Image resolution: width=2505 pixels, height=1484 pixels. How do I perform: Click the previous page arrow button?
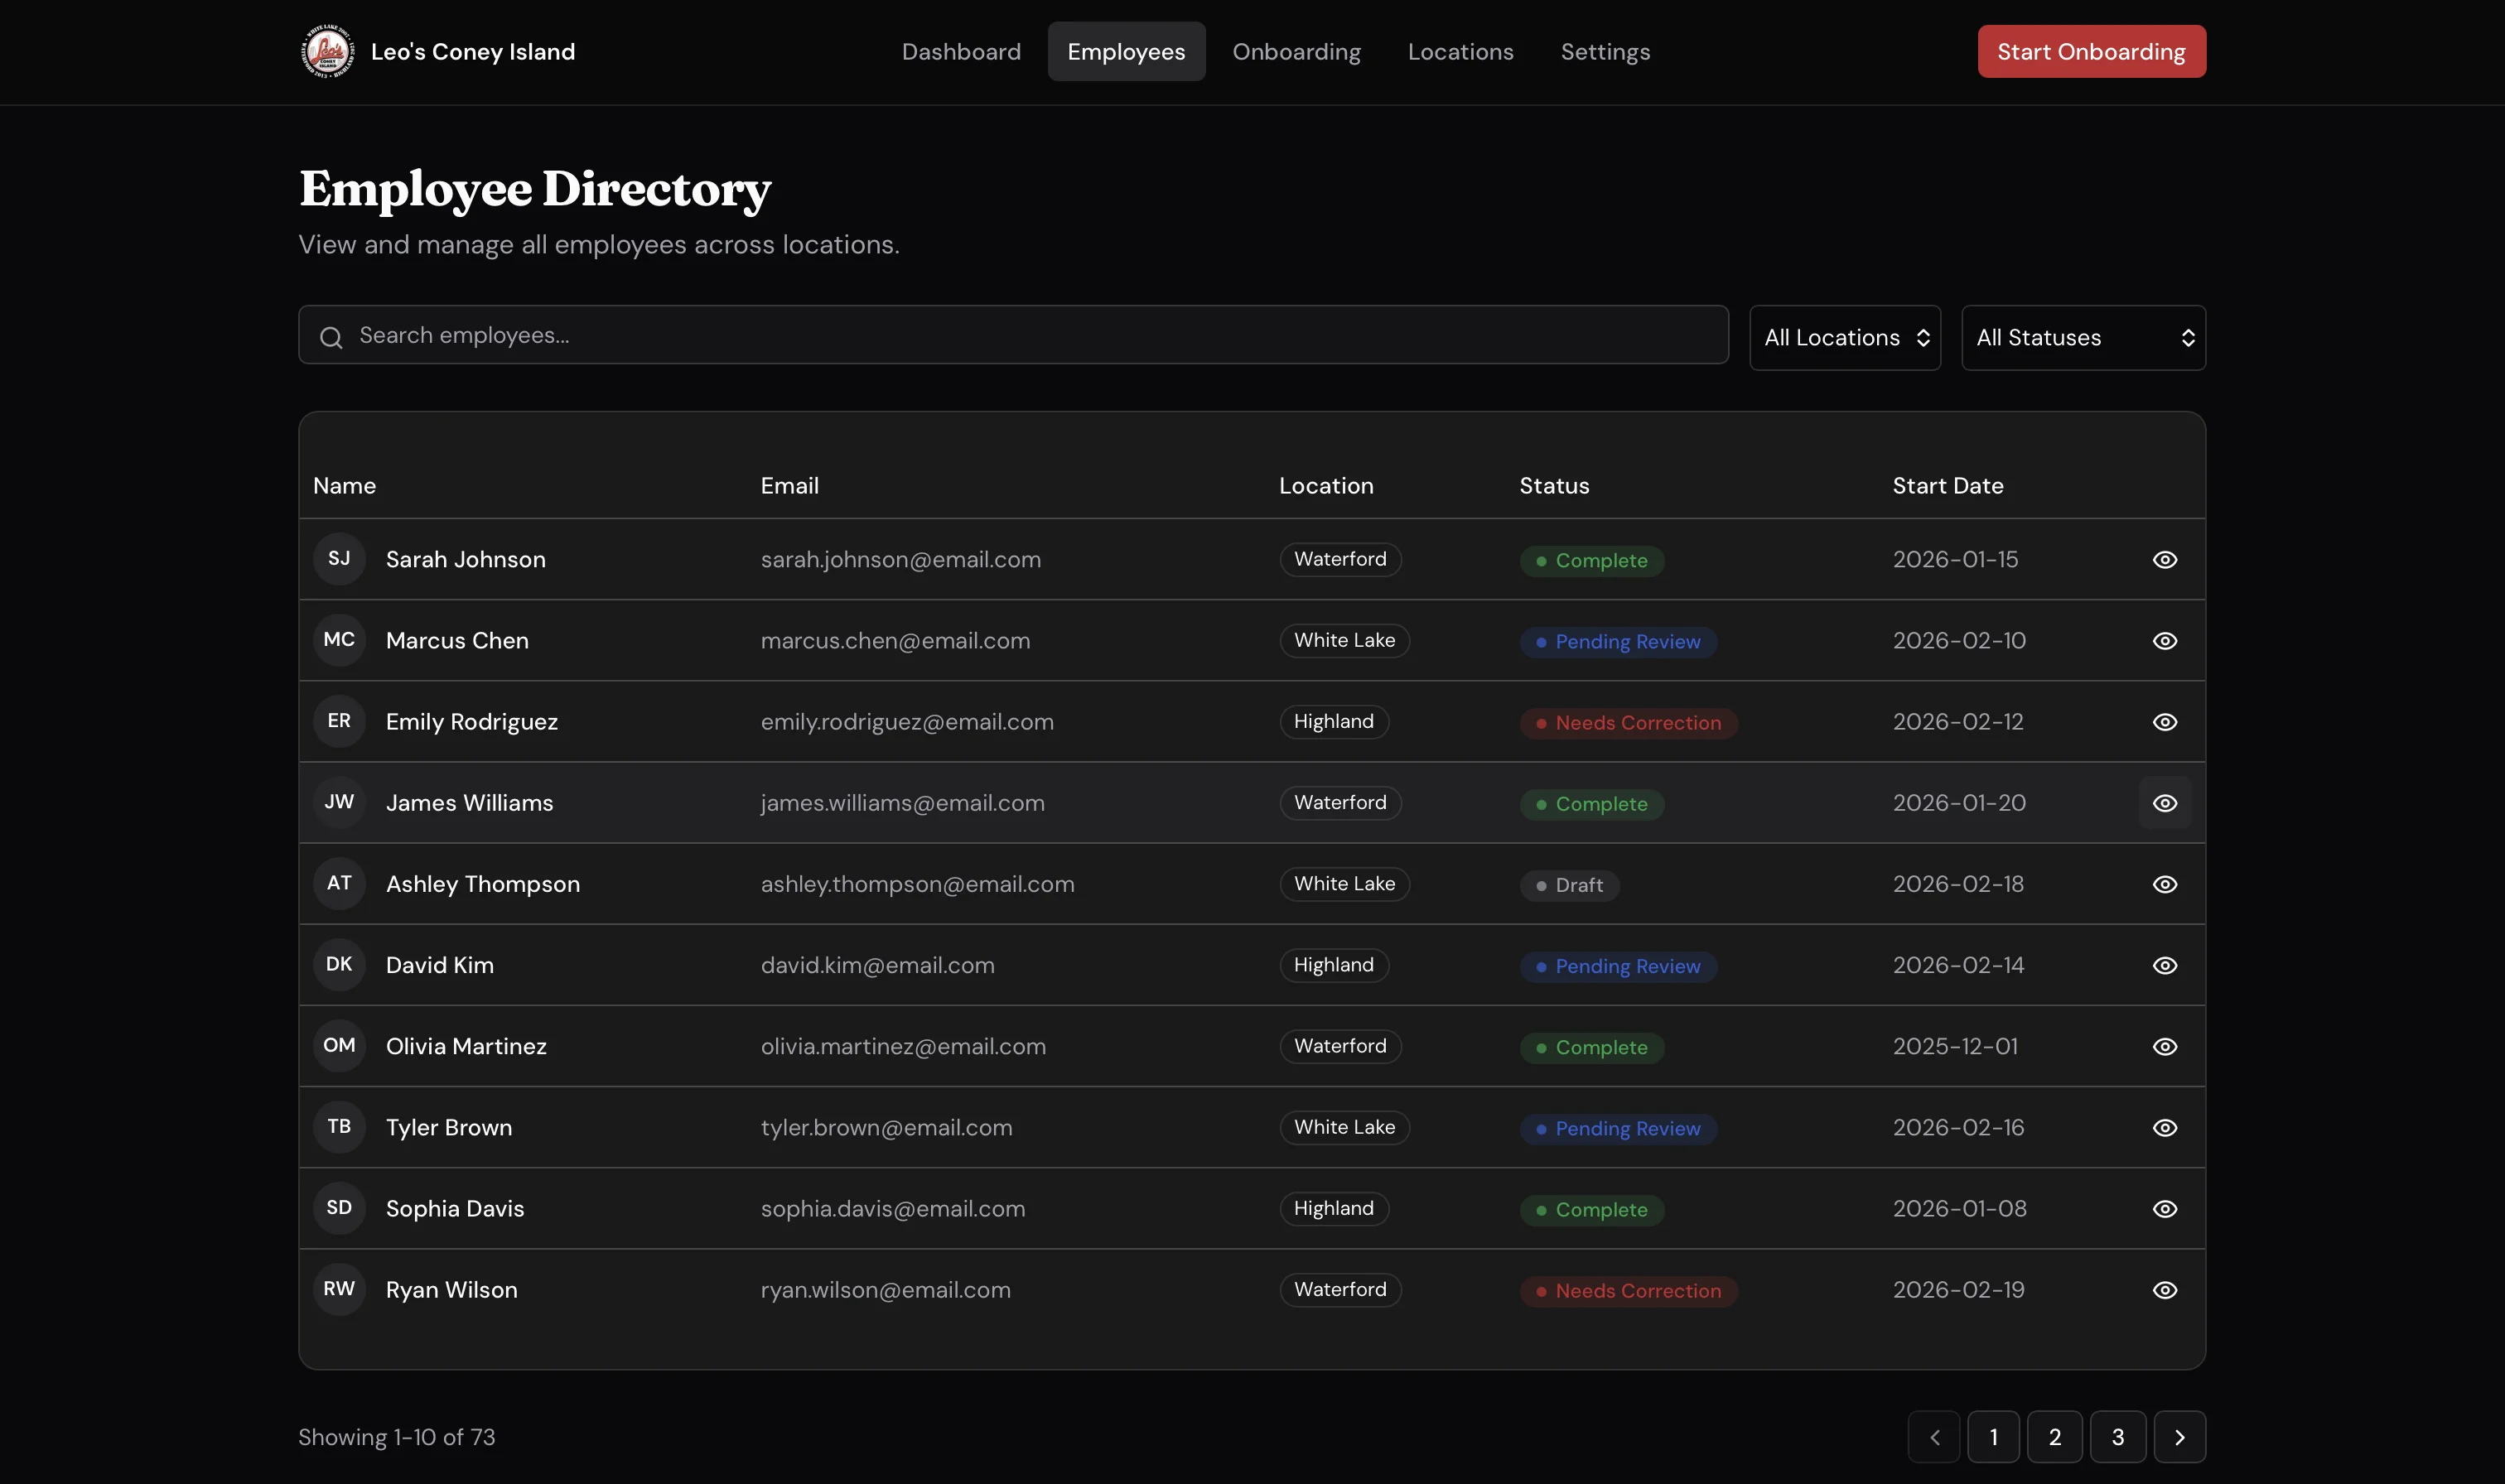[1934, 1436]
